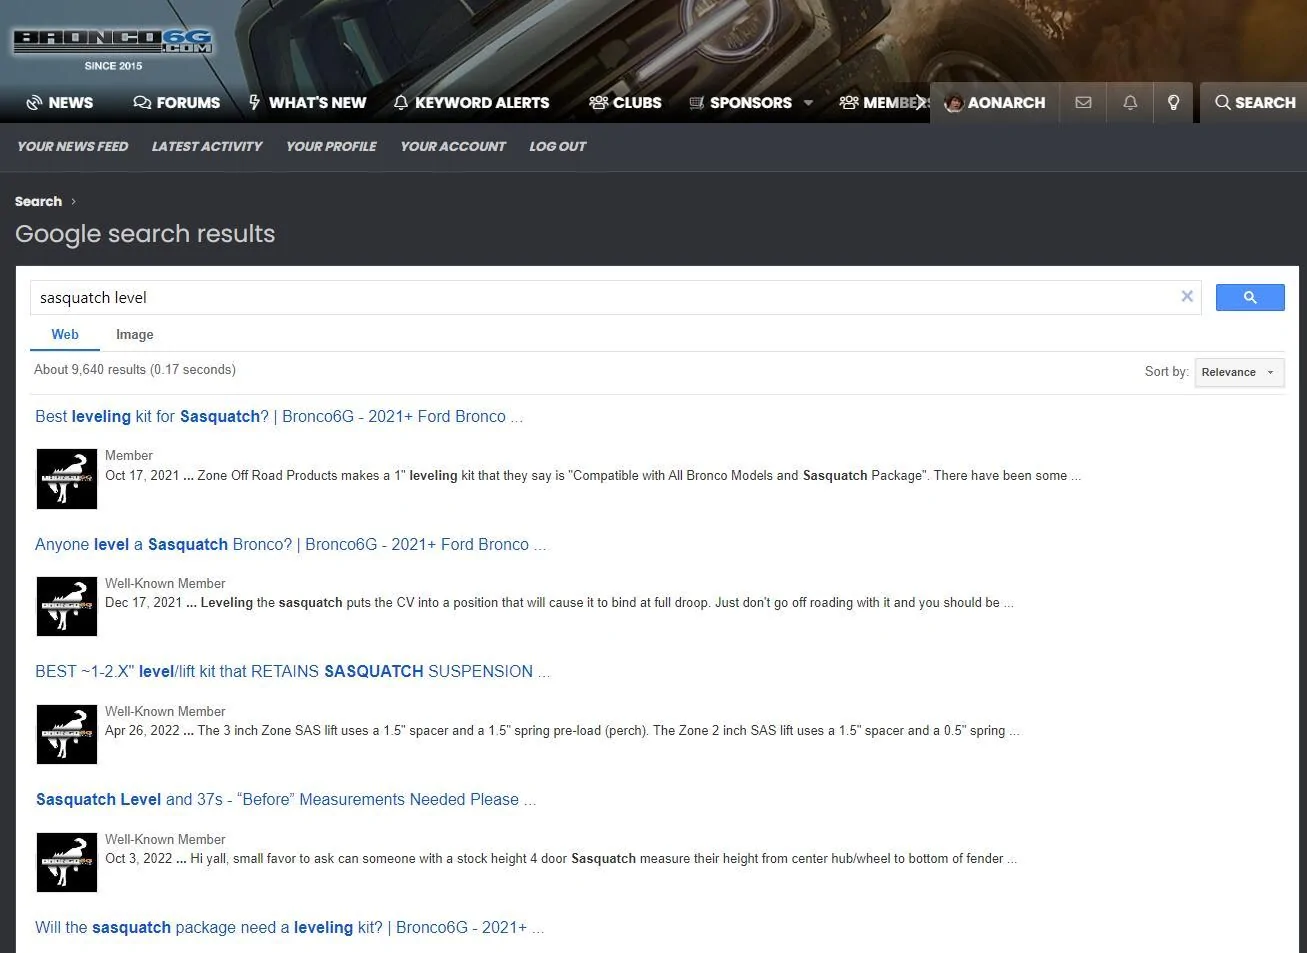This screenshot has height=953, width=1307.
Task: Toggle the light bulb style switcher
Action: tap(1174, 103)
